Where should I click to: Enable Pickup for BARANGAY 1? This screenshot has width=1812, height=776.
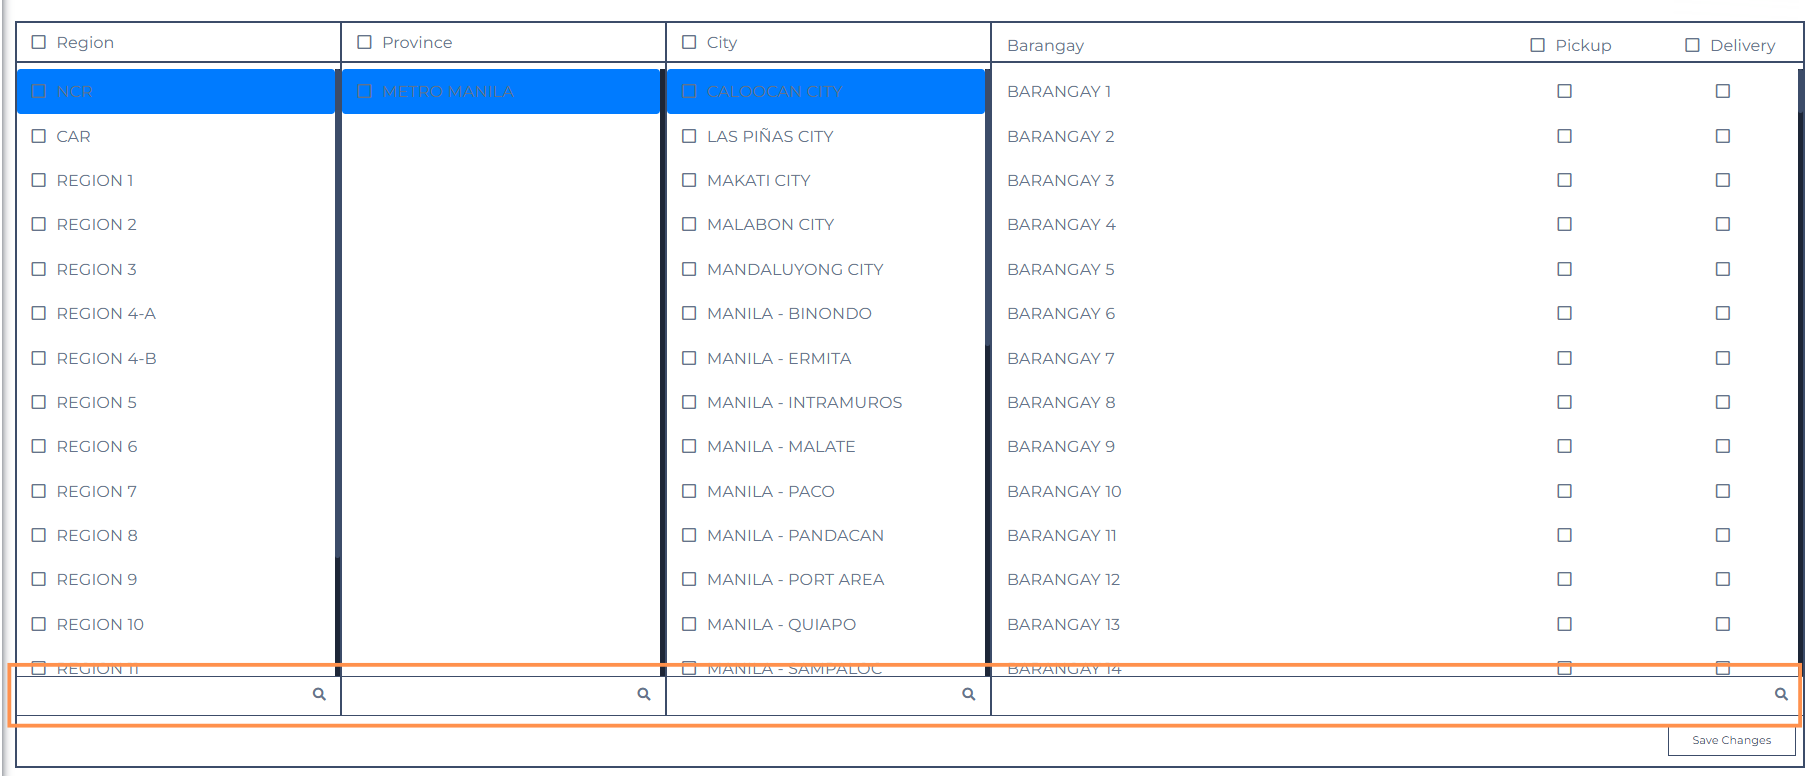coord(1565,91)
